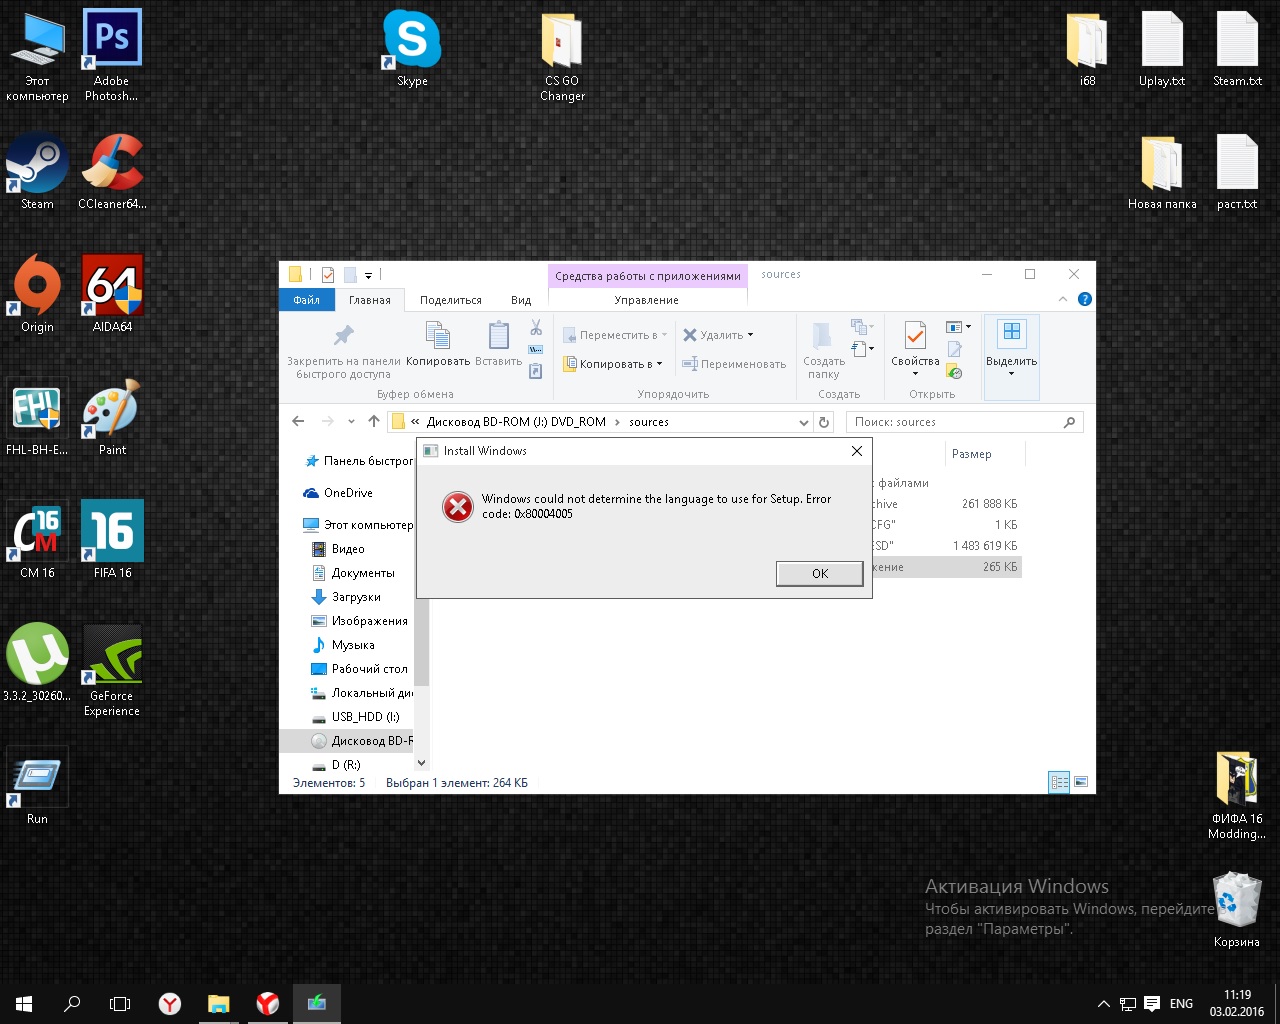
Task: Open Изображения in sidebar
Action: [x=361, y=621]
